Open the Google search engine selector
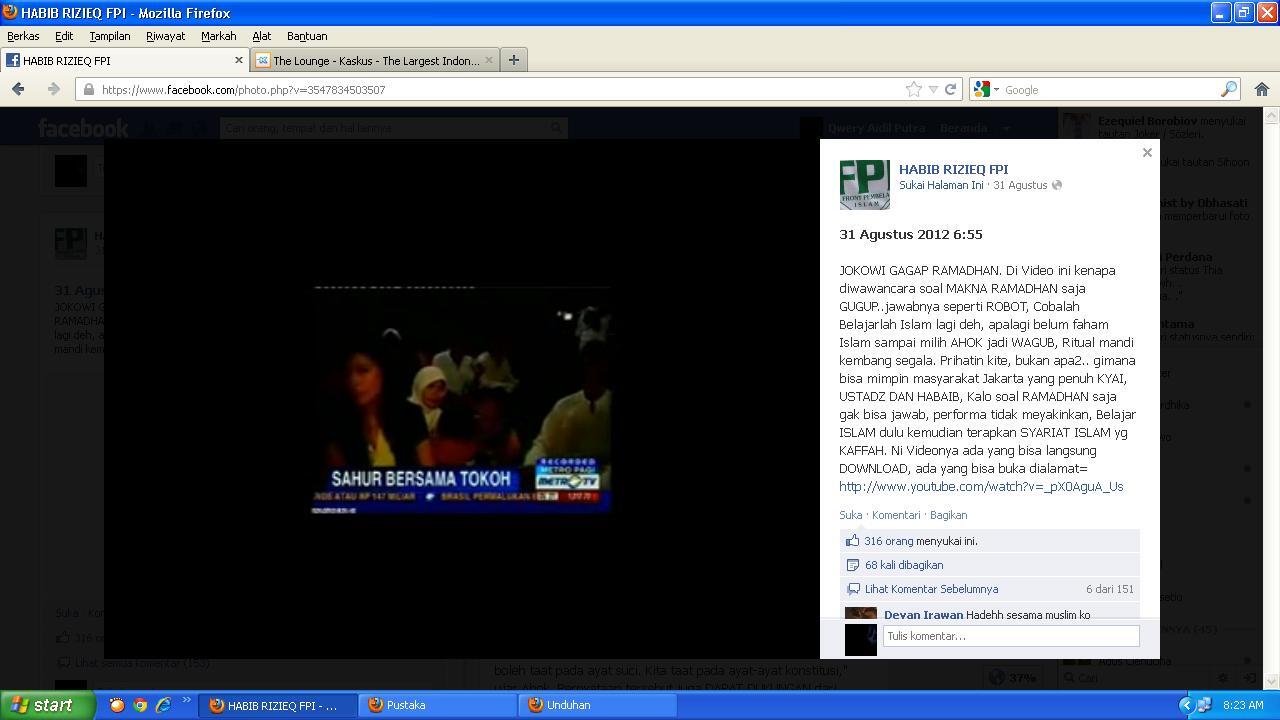The height and width of the screenshot is (720, 1280). tap(986, 89)
